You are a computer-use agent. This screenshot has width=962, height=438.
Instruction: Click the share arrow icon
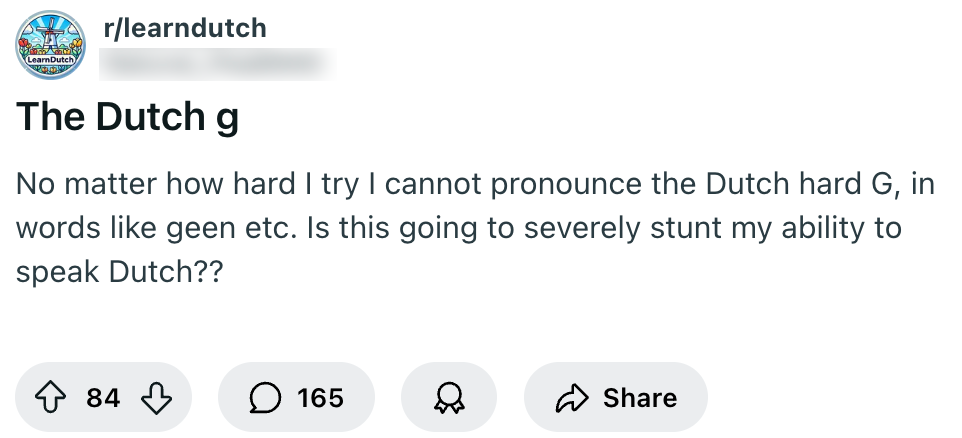pyautogui.click(x=572, y=397)
